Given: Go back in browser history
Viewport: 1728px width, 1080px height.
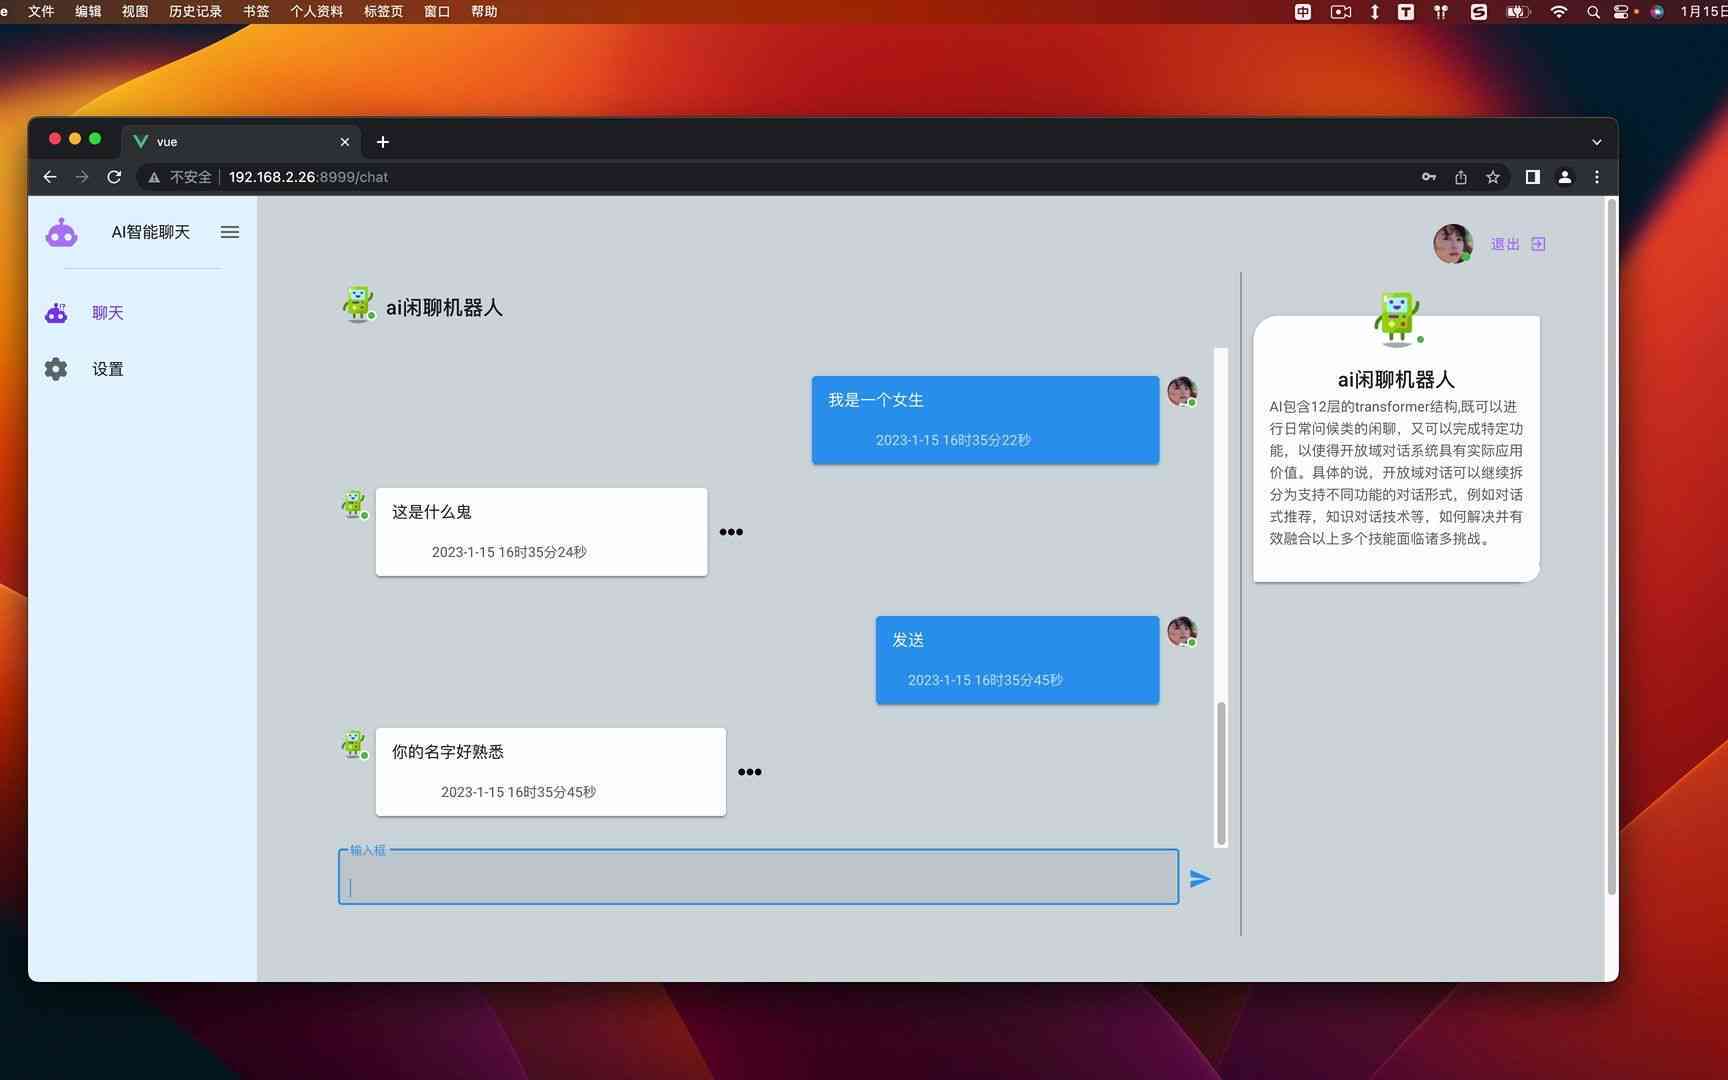Looking at the screenshot, I should [50, 177].
